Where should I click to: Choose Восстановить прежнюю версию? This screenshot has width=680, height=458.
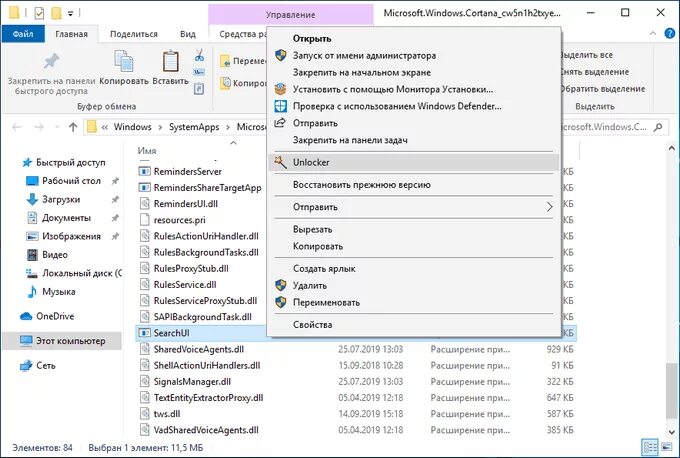click(414, 185)
